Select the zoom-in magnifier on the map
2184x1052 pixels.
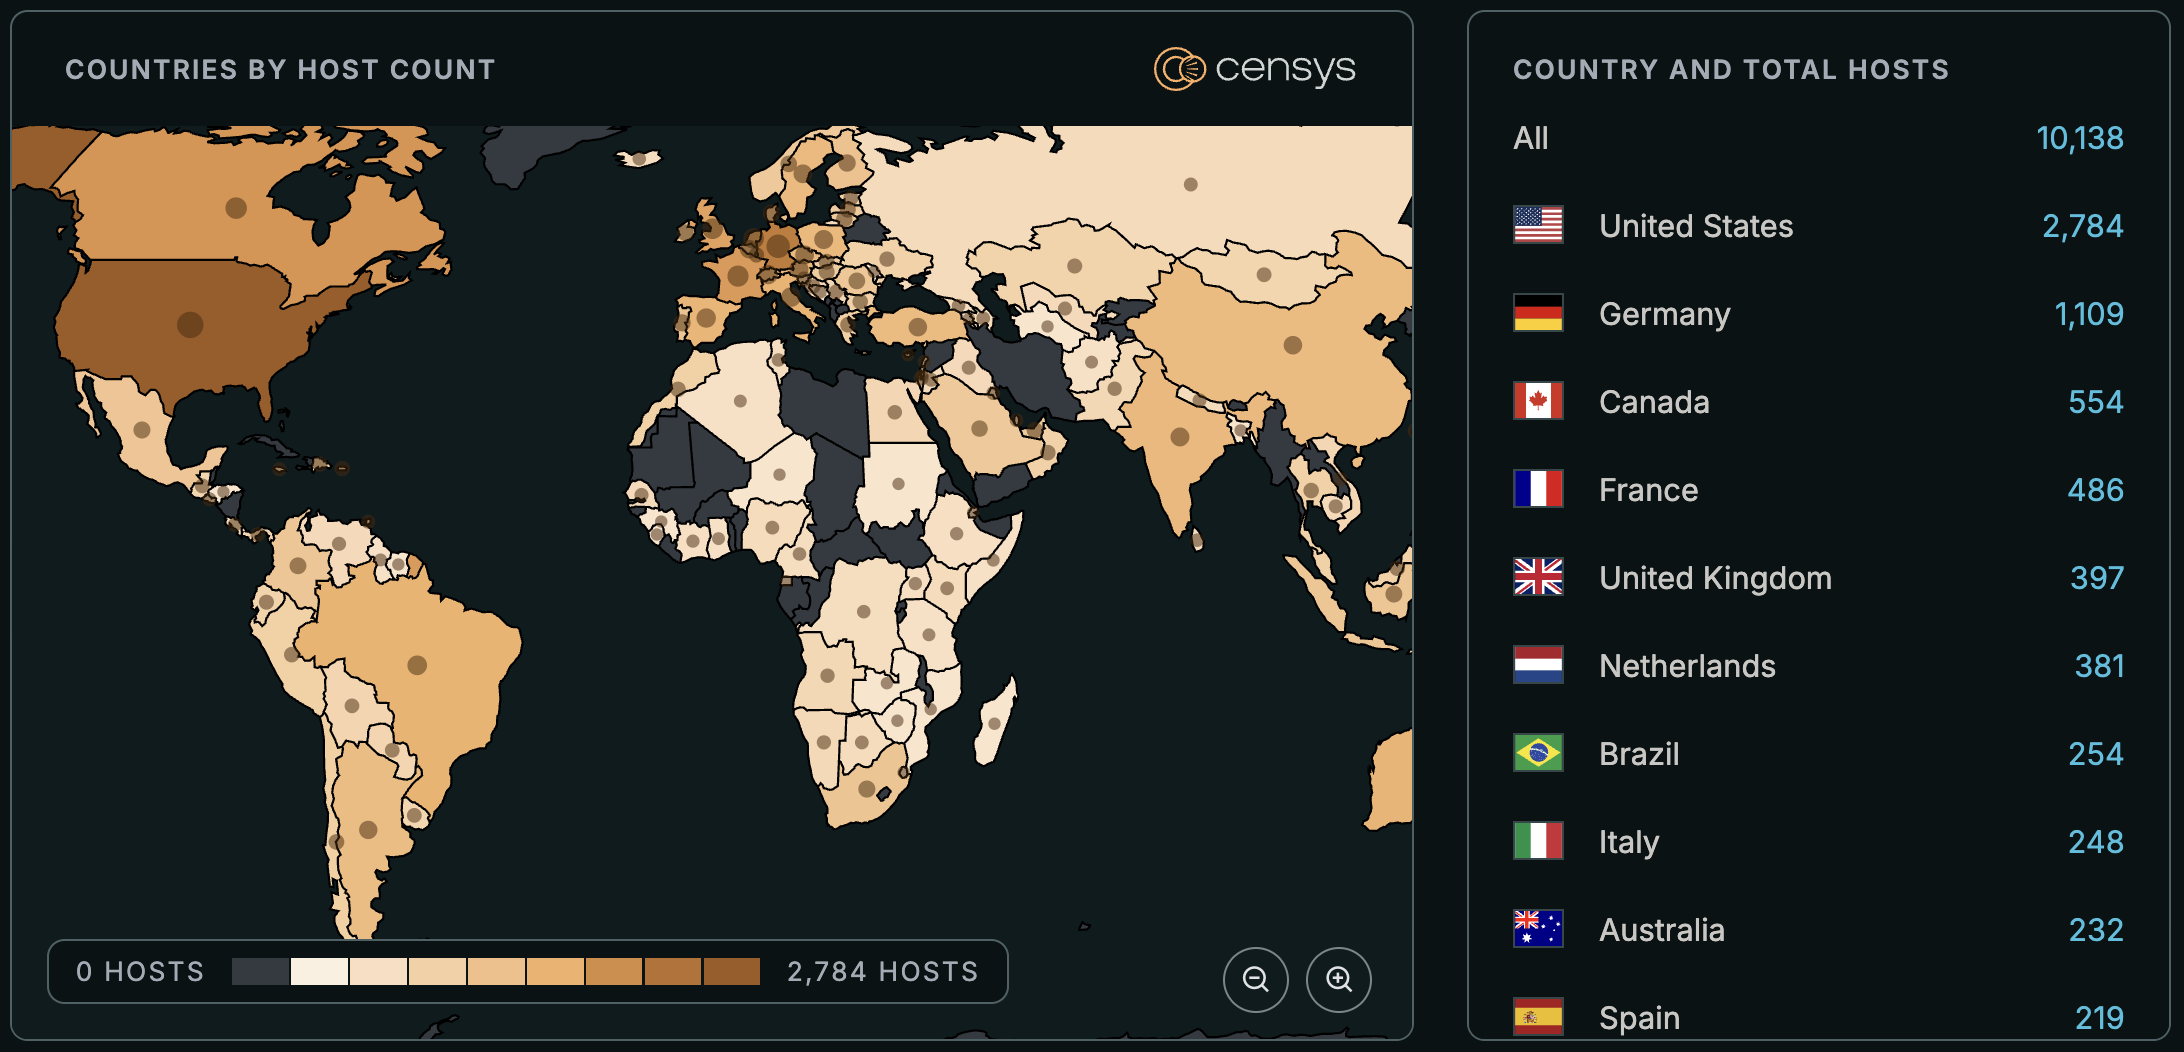click(x=1338, y=980)
